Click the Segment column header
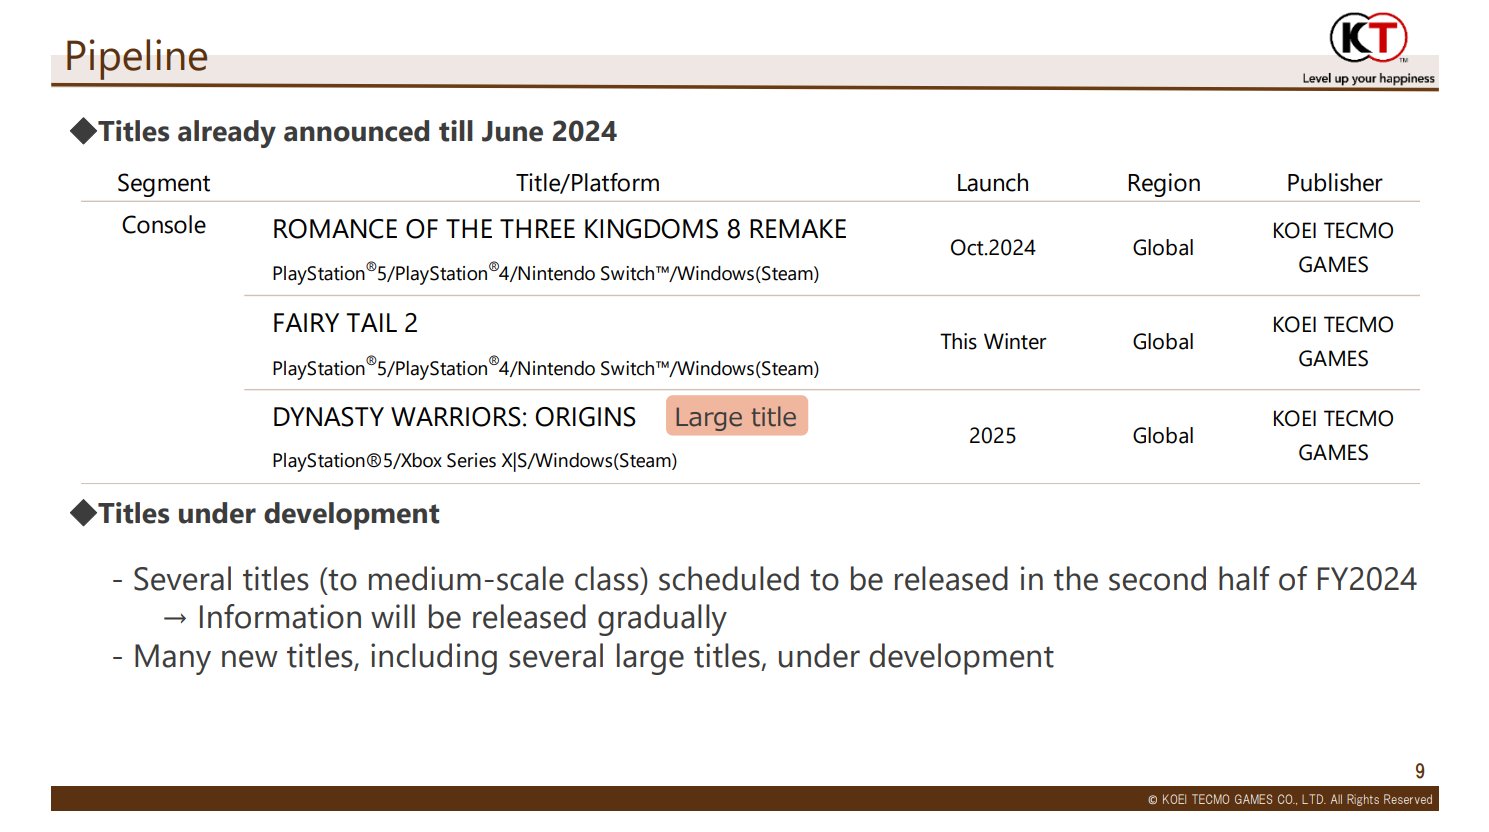This screenshot has width=1489, height=832. click(163, 183)
